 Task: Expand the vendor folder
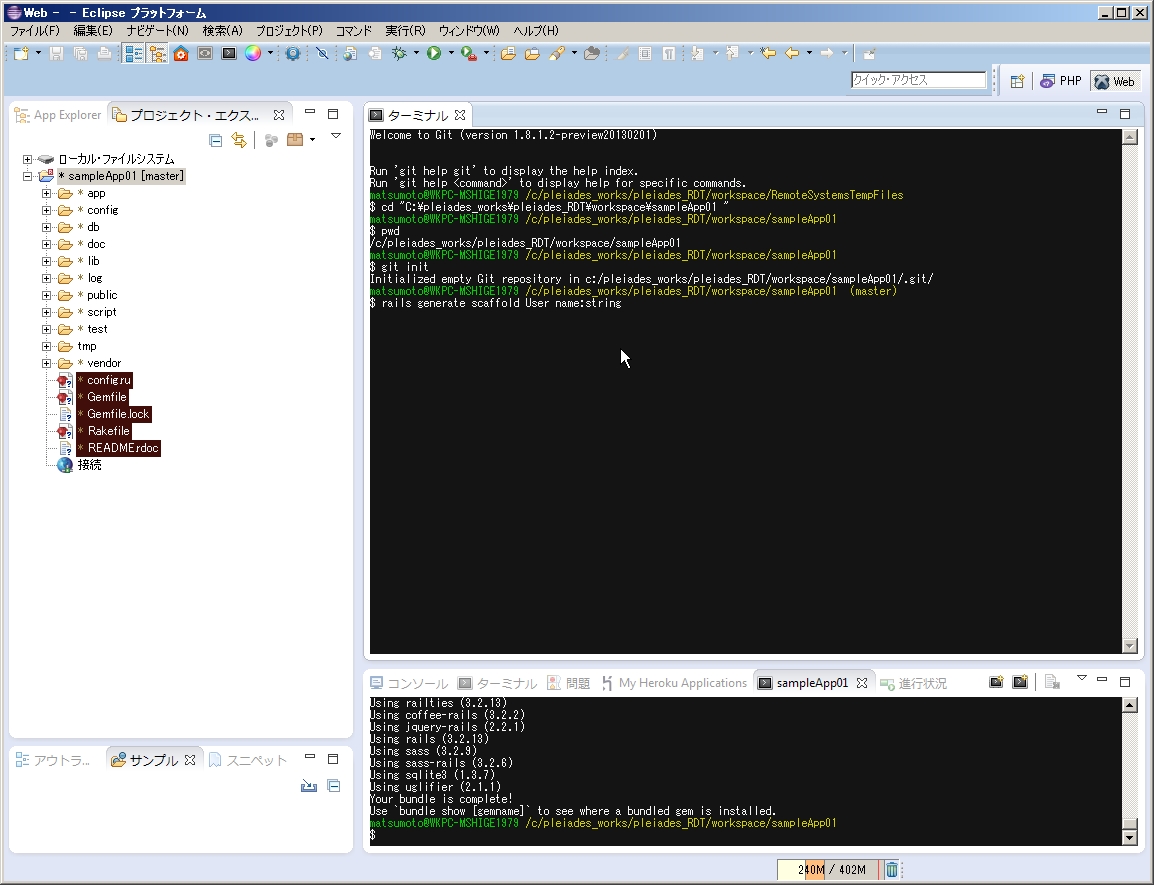pos(46,363)
